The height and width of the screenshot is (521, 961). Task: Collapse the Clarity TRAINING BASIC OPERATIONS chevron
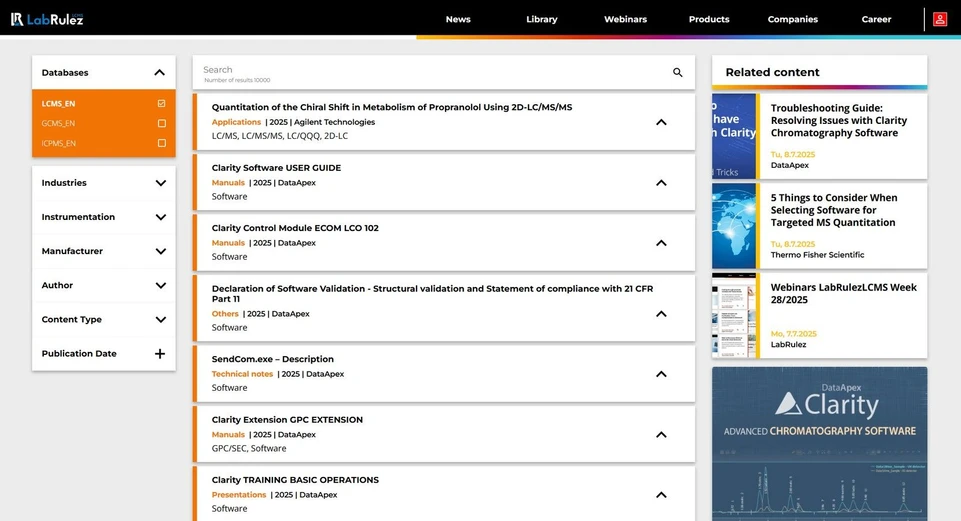pyautogui.click(x=661, y=495)
